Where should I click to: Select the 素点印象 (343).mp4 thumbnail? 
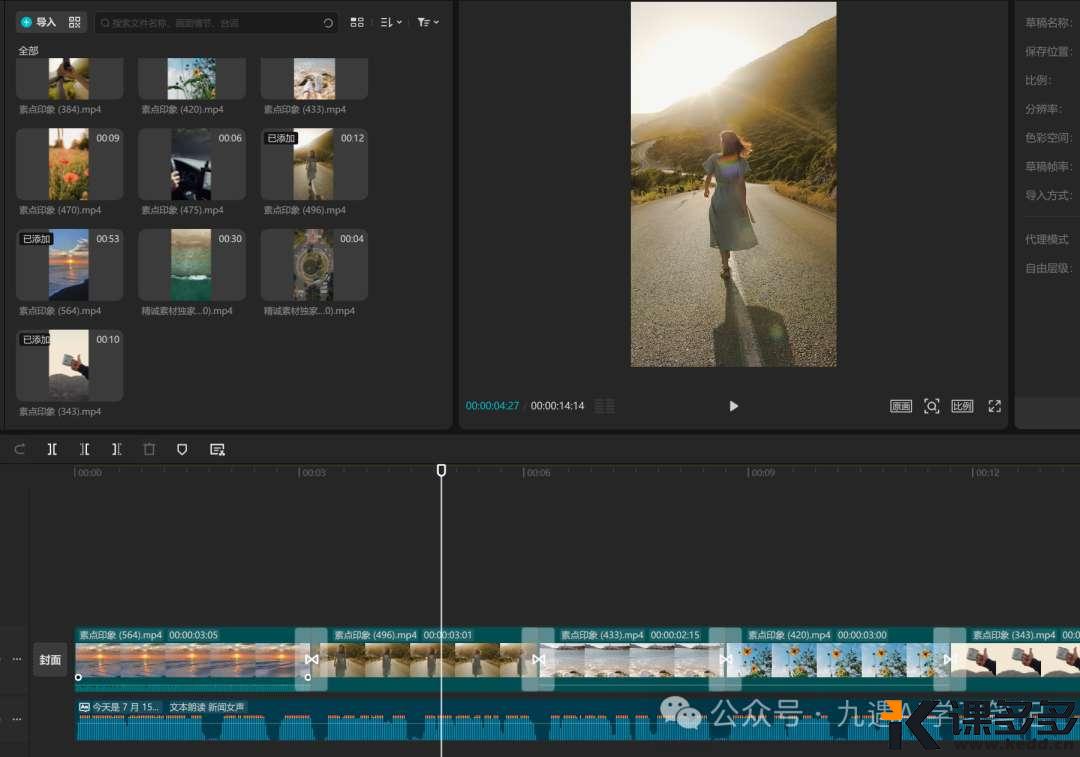point(69,365)
